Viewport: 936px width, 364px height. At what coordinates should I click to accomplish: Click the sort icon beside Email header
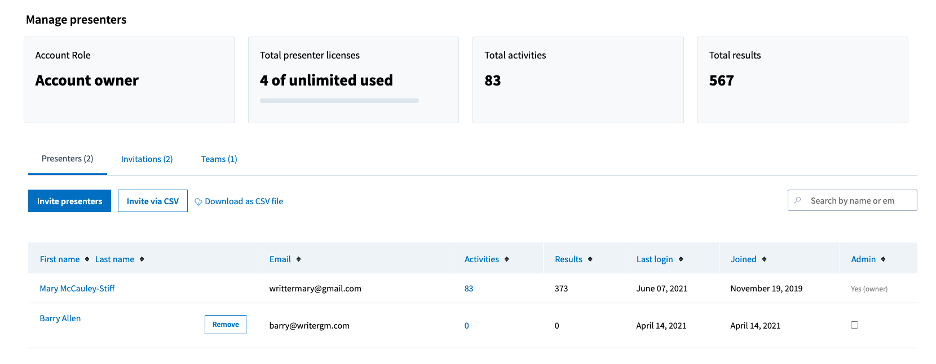[298, 260]
